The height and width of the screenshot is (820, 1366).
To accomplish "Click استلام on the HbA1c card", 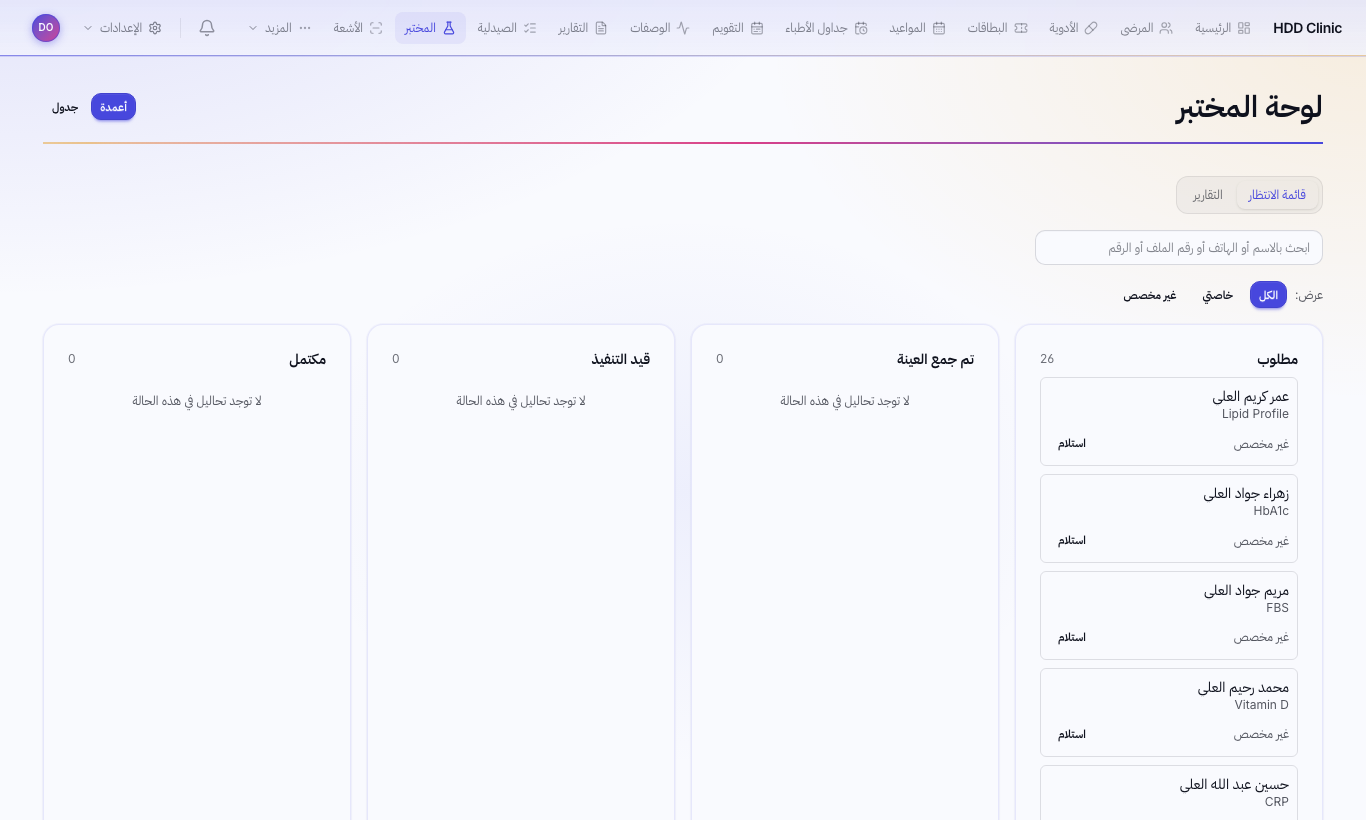I will (x=1072, y=540).
